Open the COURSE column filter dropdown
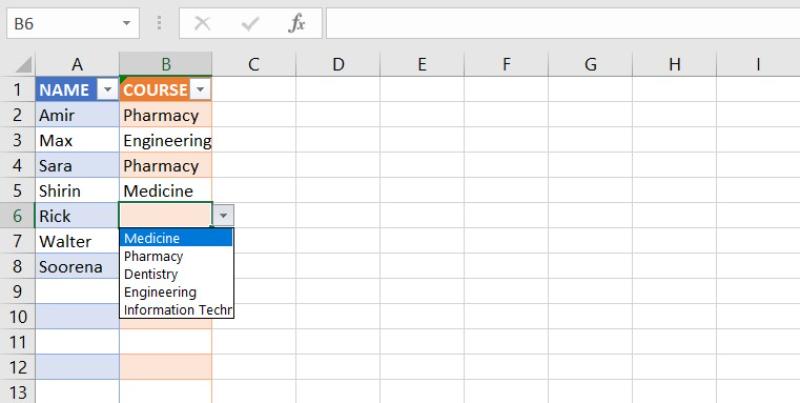 coord(200,90)
